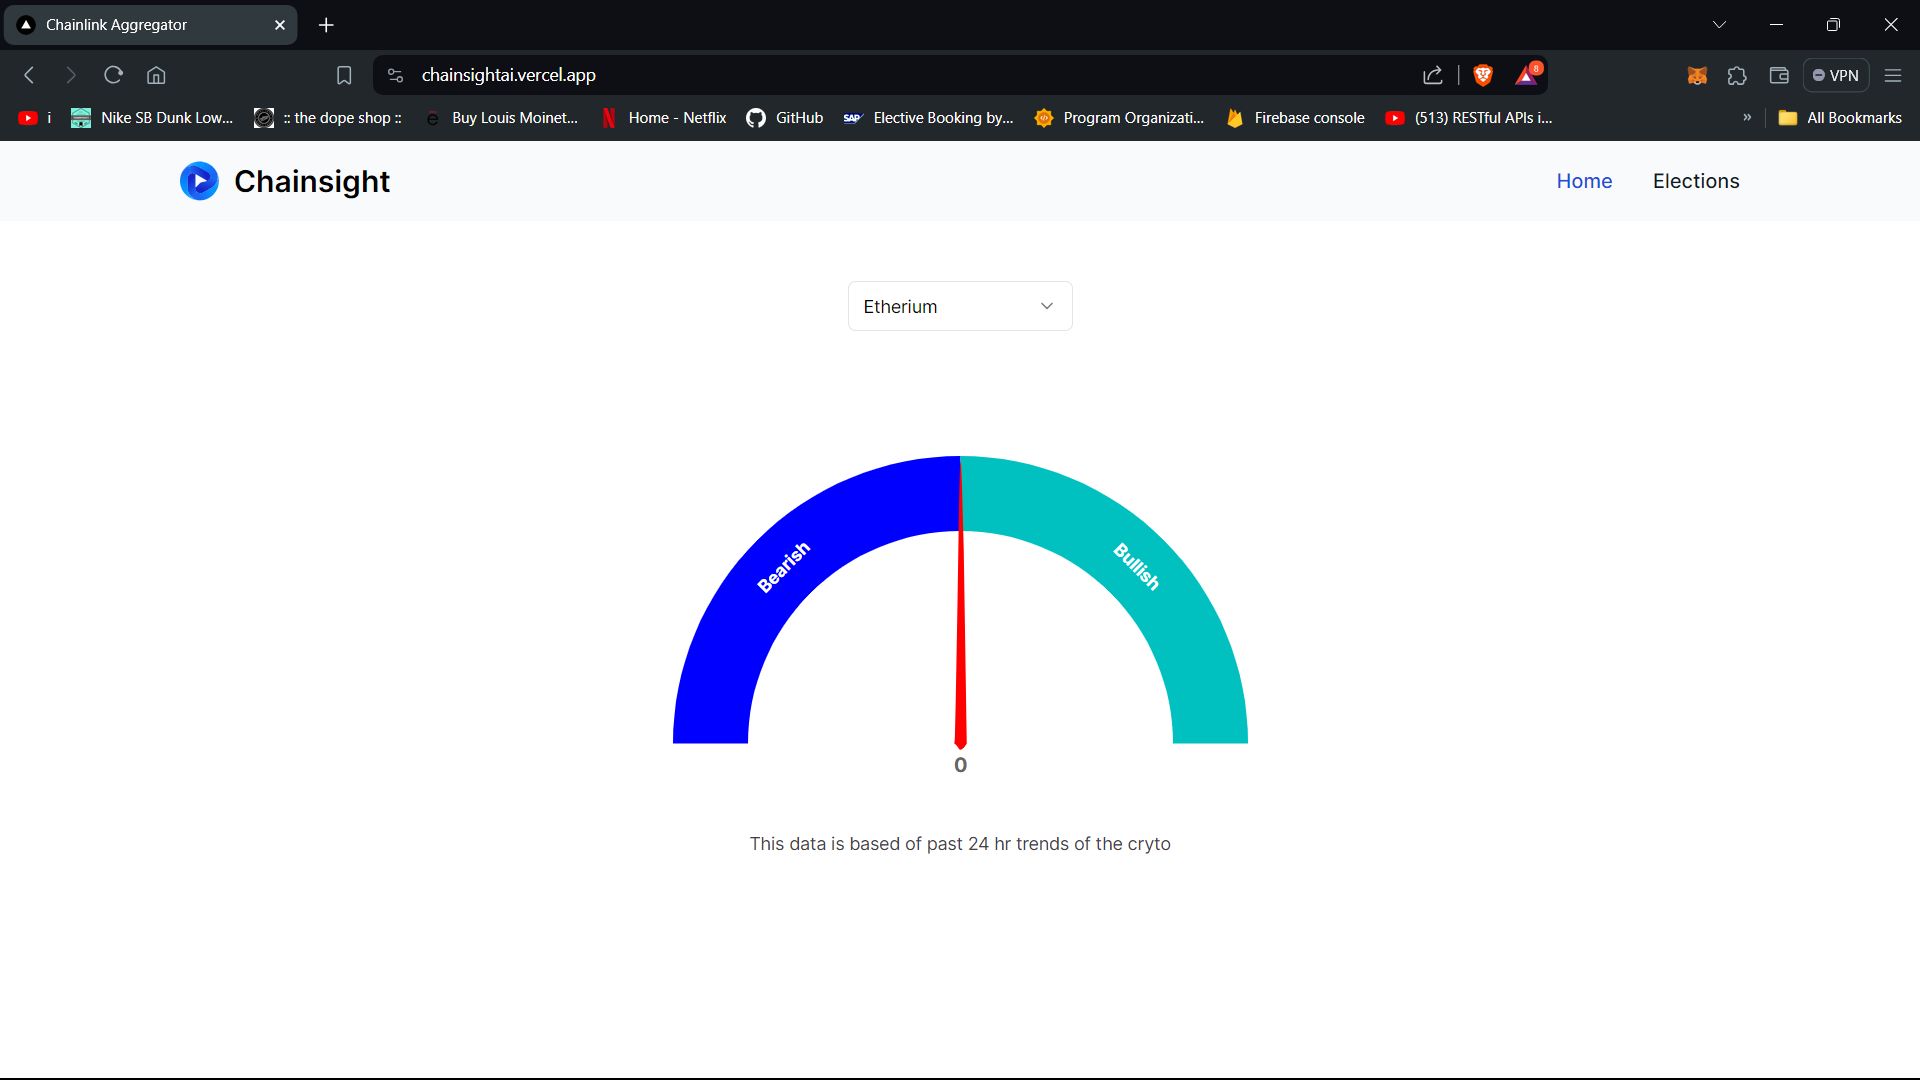Viewport: 1920px width, 1080px height.
Task: Open a new tab with plus icon
Action: point(326,25)
